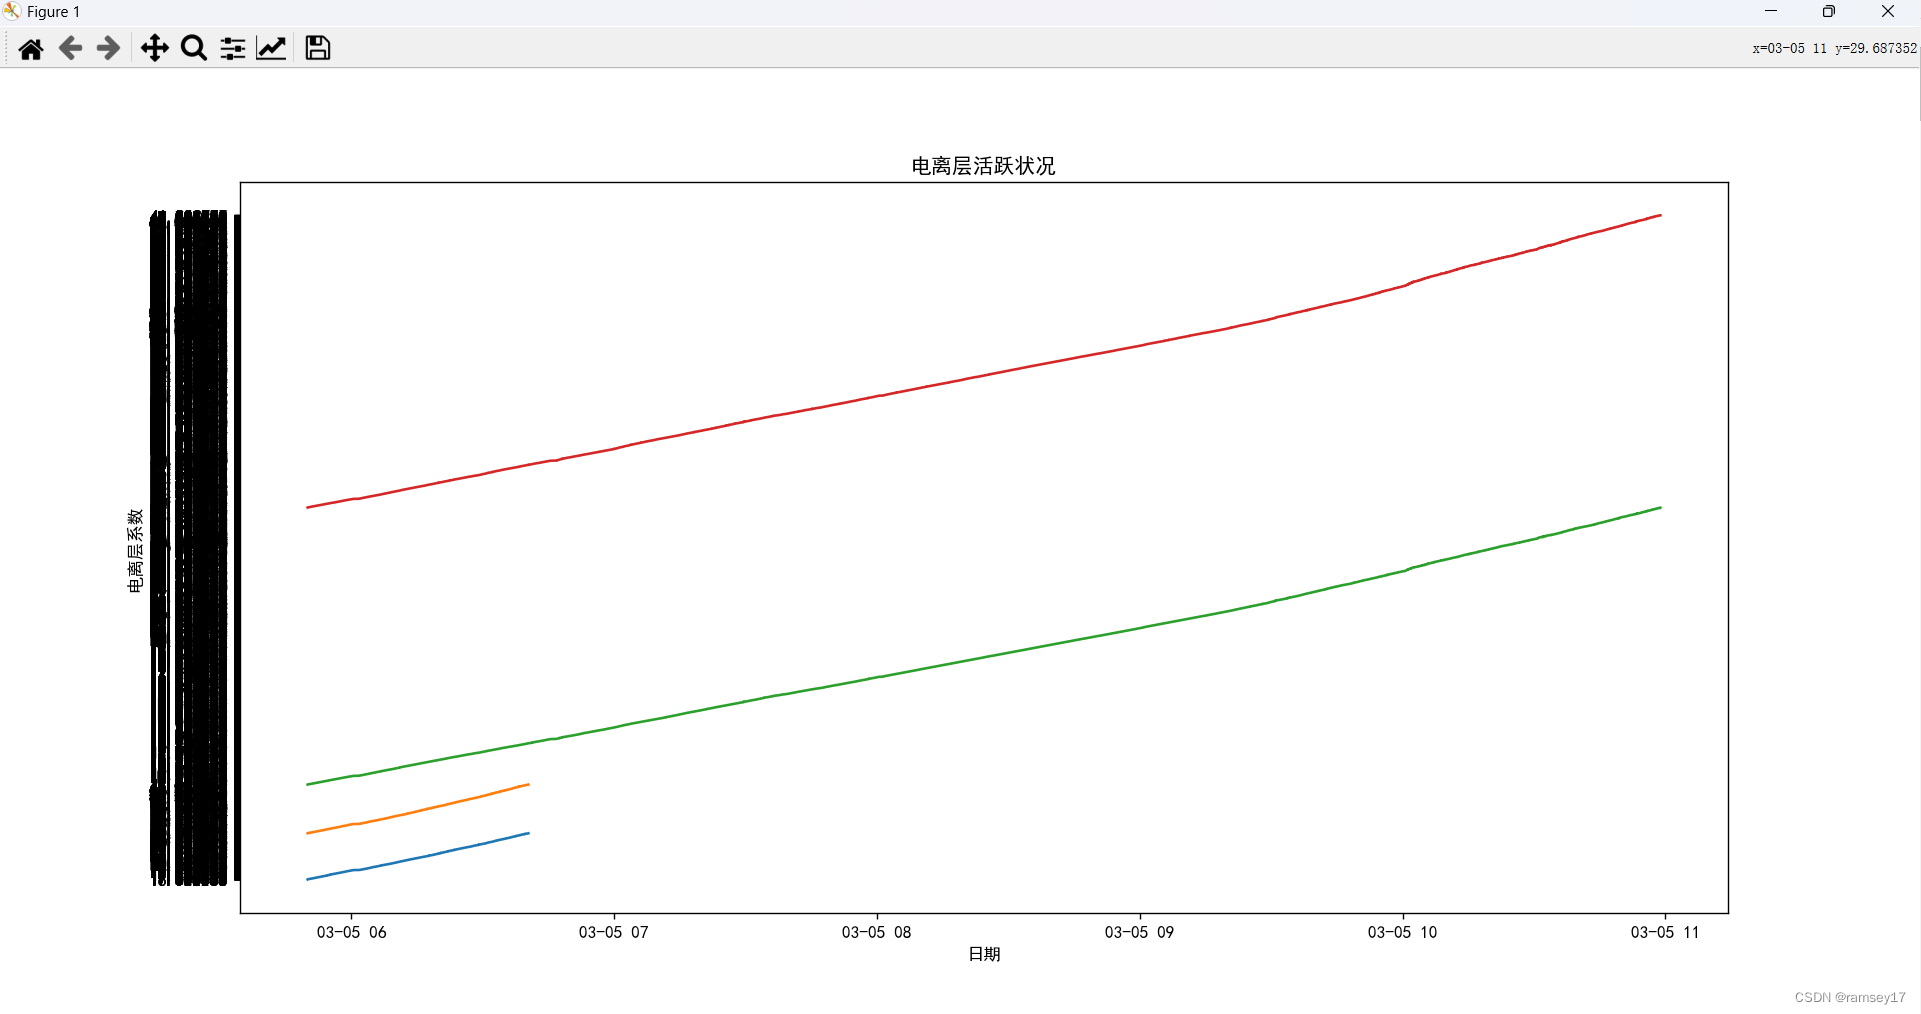Click on the short blue plotted line
1921x1014 pixels.
click(x=418, y=856)
